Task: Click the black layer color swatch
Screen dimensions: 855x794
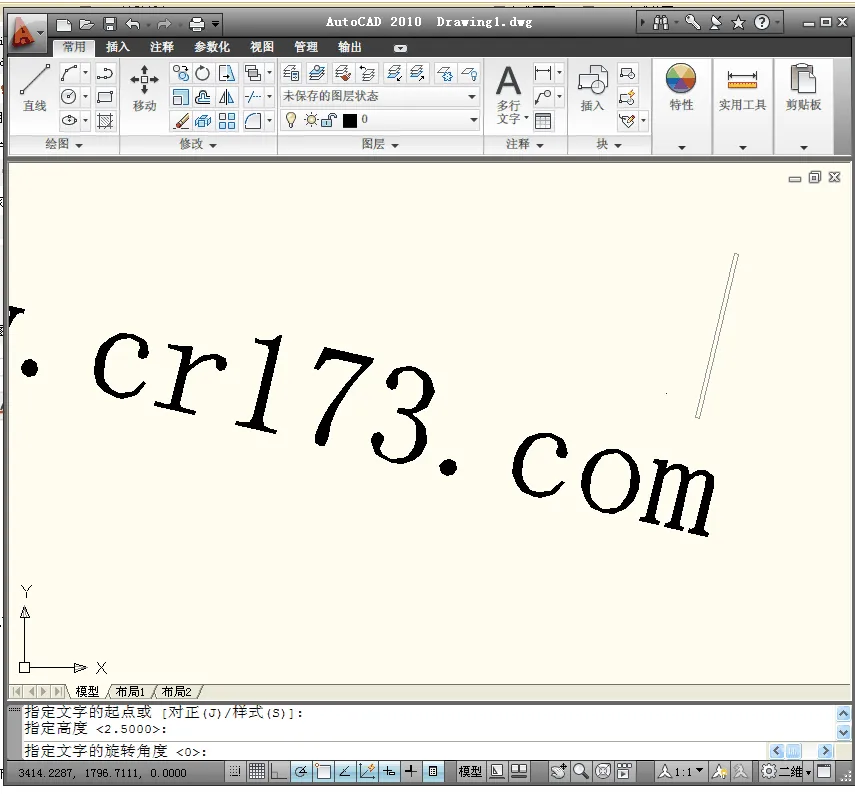Action: pyautogui.click(x=350, y=120)
